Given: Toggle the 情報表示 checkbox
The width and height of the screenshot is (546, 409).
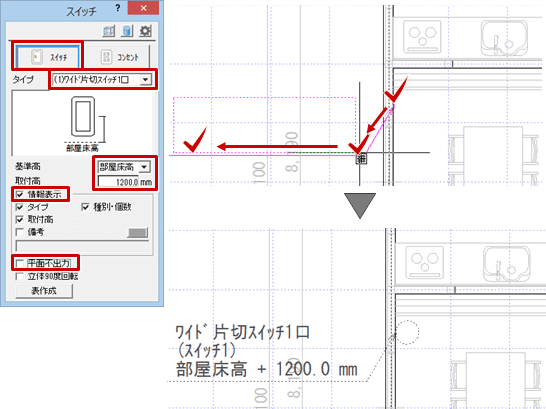Looking at the screenshot, I should coord(20,195).
